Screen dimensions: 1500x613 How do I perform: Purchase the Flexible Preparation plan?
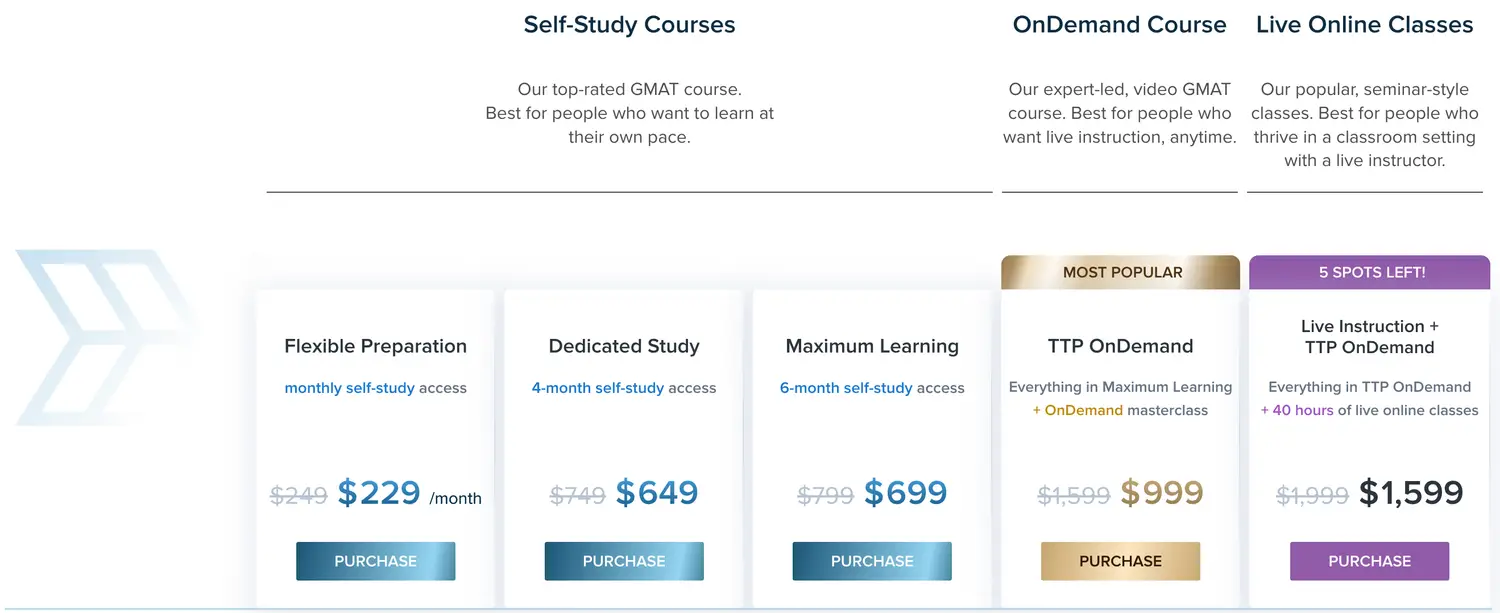pos(375,561)
